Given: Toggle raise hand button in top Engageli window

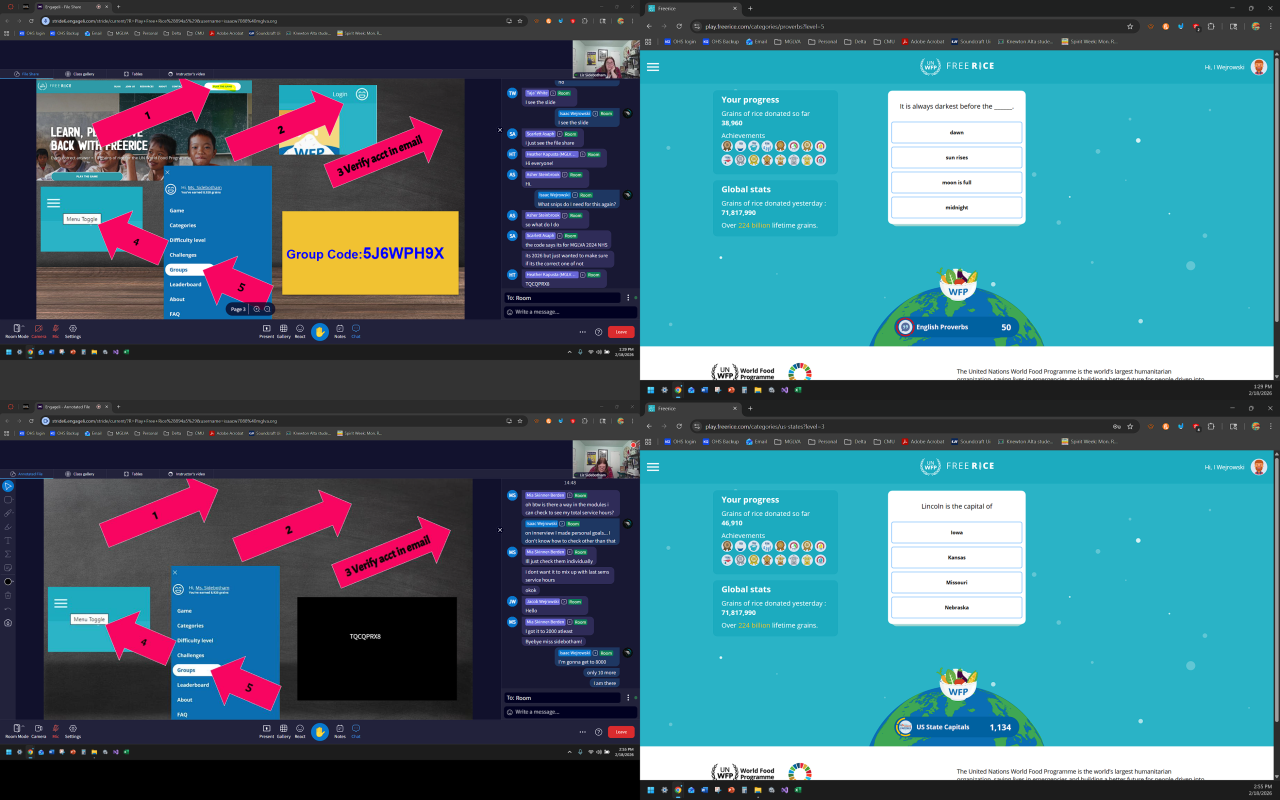Looking at the screenshot, I should [320, 331].
